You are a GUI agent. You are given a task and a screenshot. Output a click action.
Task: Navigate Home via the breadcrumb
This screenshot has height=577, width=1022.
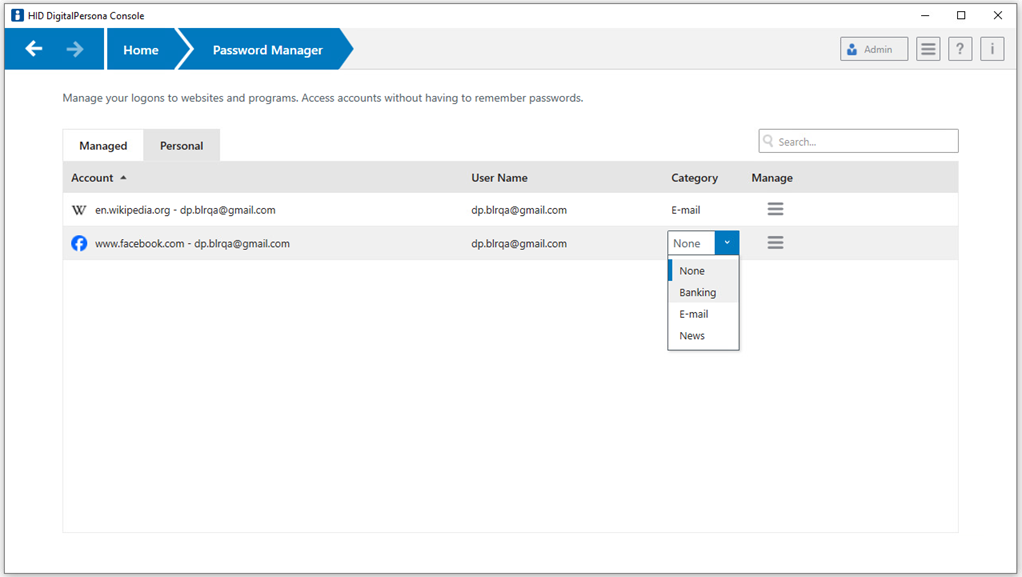[140, 49]
